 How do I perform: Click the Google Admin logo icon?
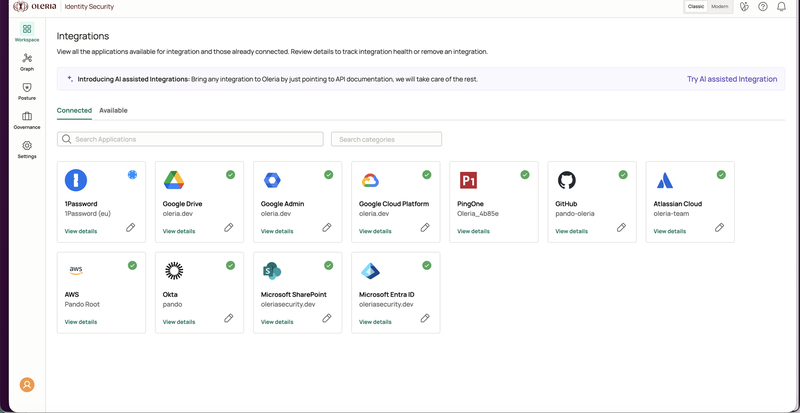pos(272,180)
